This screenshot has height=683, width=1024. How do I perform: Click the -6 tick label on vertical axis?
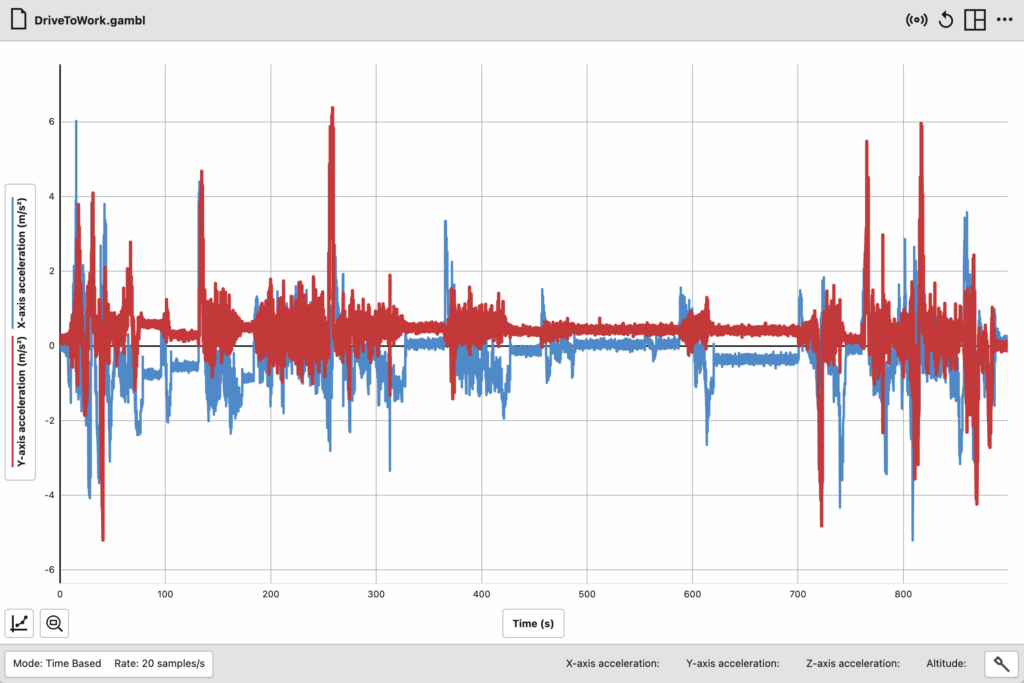pos(50,569)
